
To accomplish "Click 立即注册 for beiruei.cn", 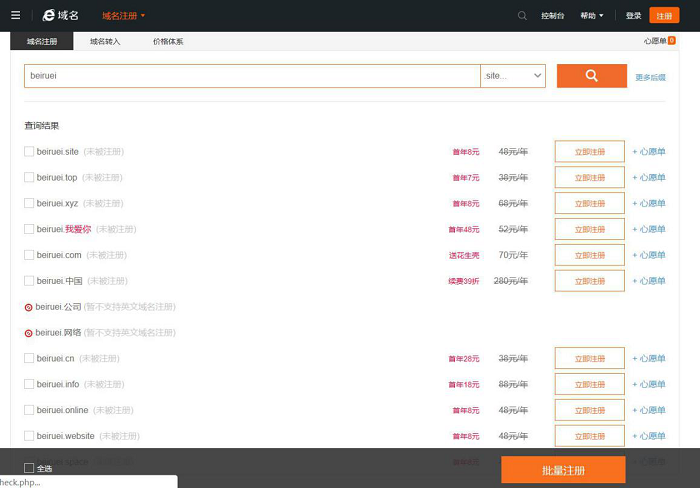I will (589, 358).
